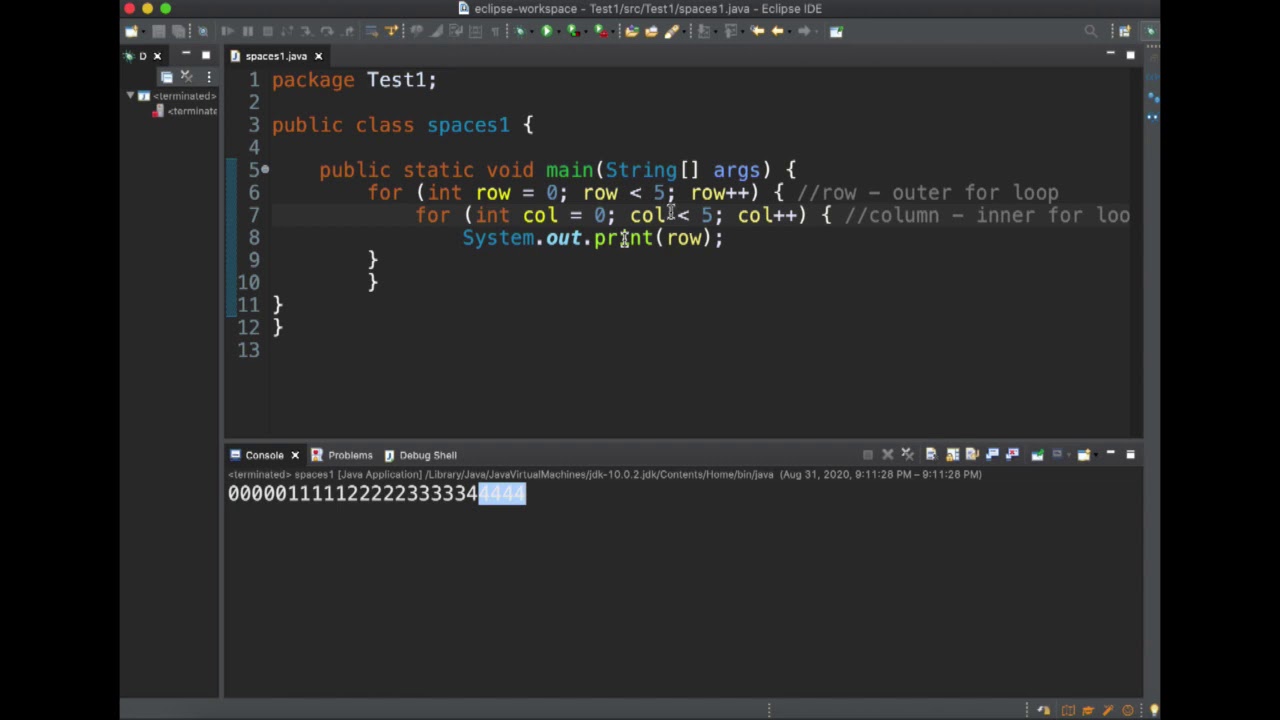Click the Save icon in toolbar
The image size is (1280, 720).
point(159,31)
